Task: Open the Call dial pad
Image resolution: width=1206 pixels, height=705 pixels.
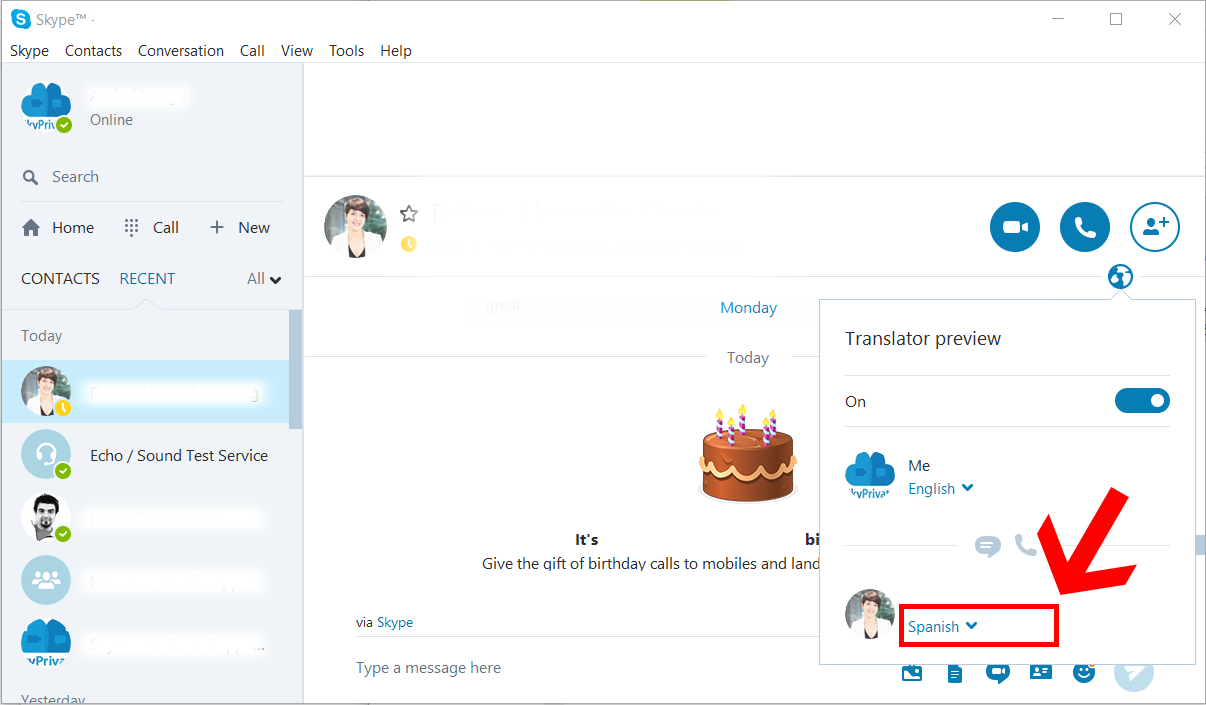Action: coord(151,227)
